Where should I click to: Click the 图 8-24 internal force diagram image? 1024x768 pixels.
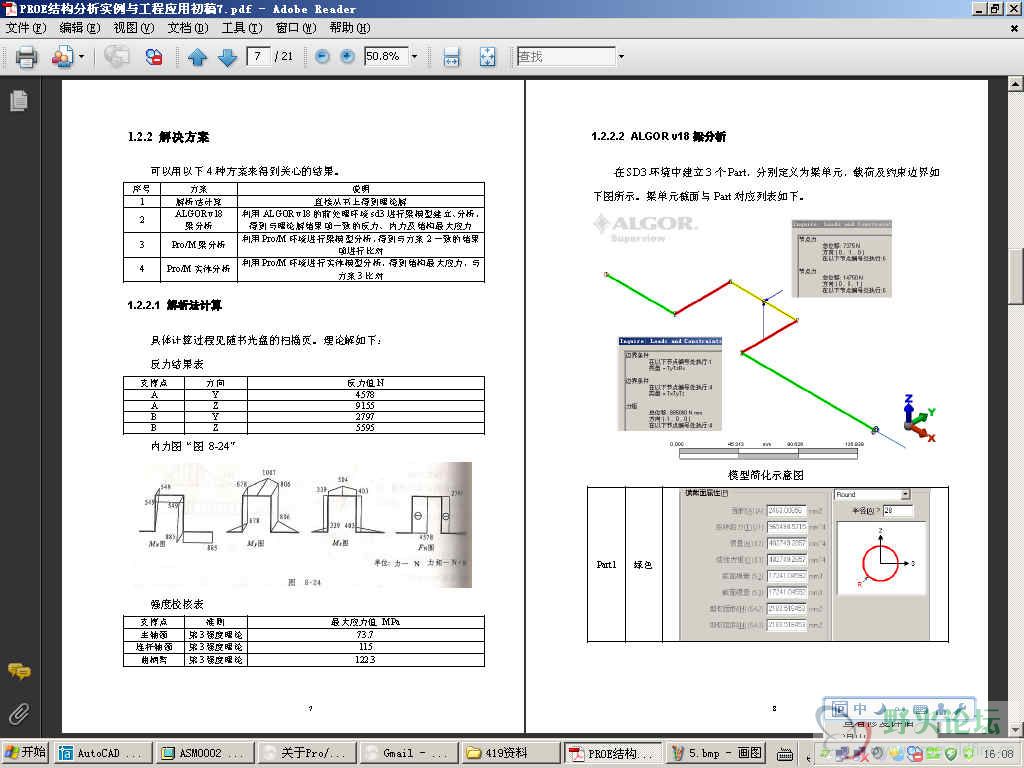tap(304, 525)
